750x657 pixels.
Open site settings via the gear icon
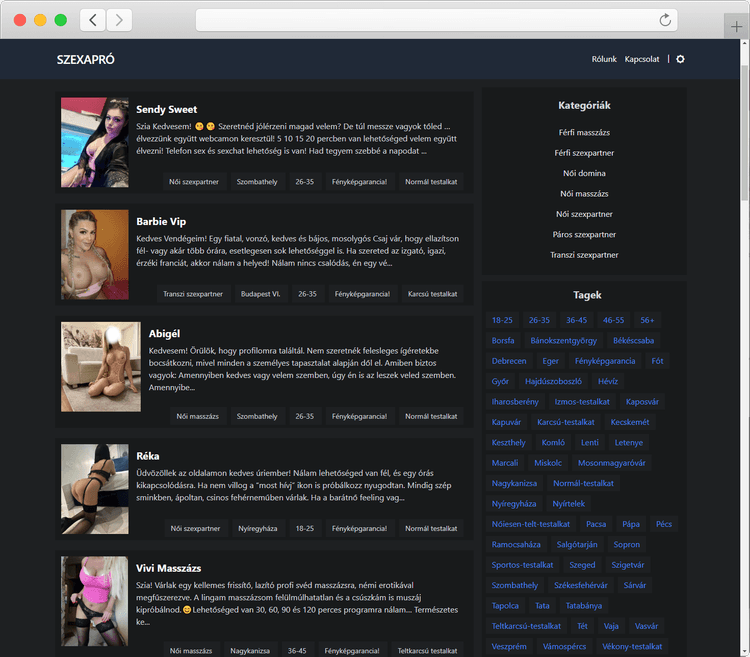681,60
